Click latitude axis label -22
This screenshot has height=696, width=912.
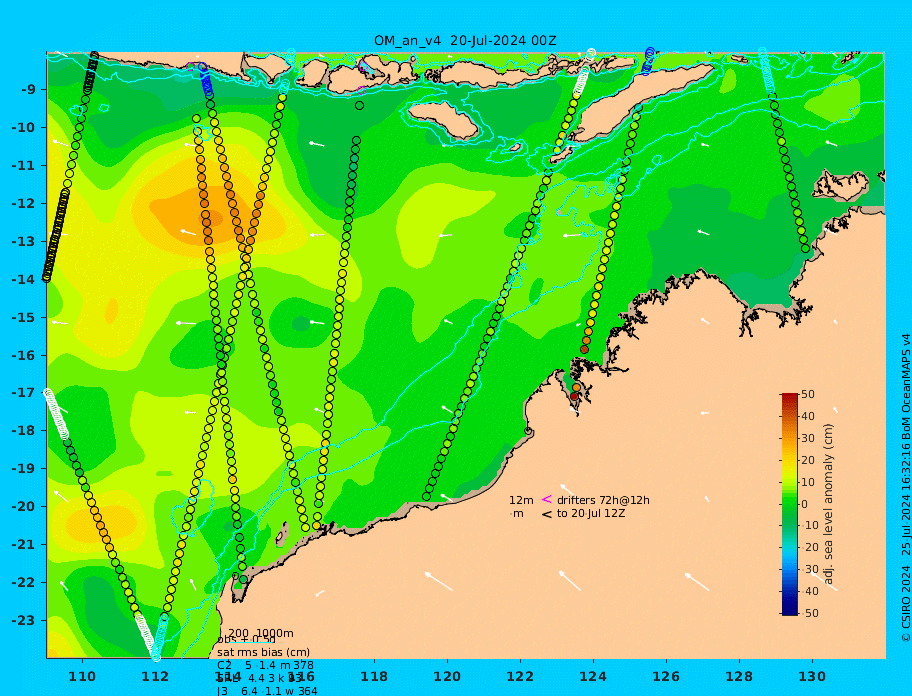(23, 583)
